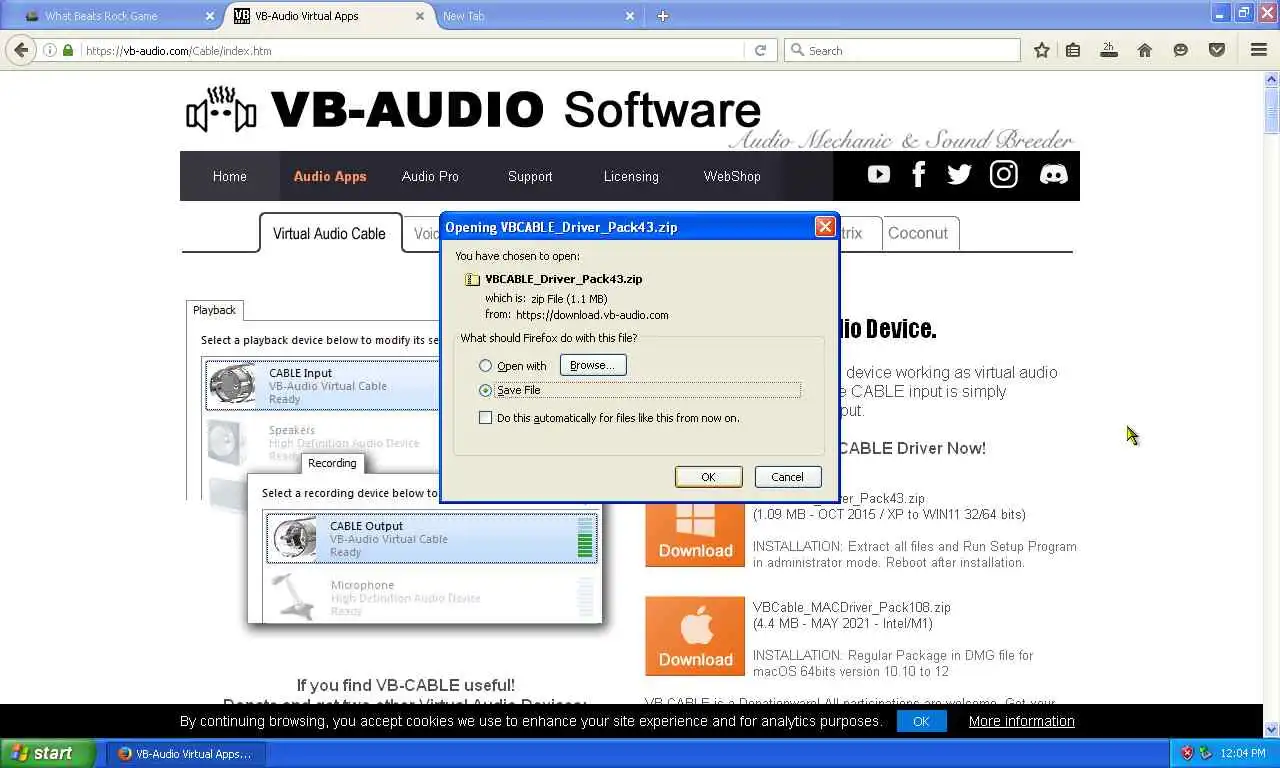This screenshot has width=1280, height=768.
Task: Click the VBCABLE_Driver_Pack43.zip filename in dialog
Action: [x=563, y=279]
